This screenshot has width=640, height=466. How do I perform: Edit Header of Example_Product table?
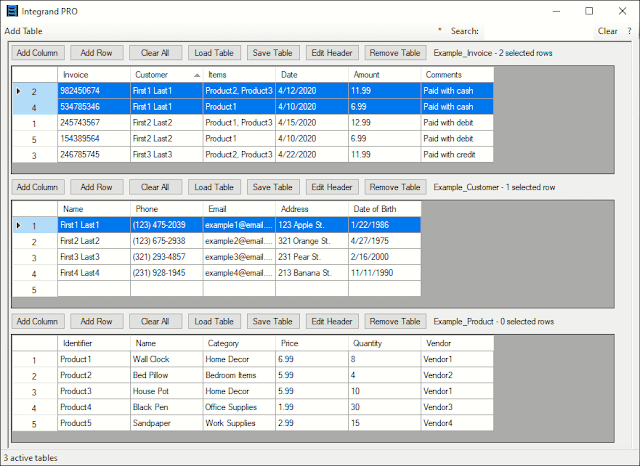point(332,321)
